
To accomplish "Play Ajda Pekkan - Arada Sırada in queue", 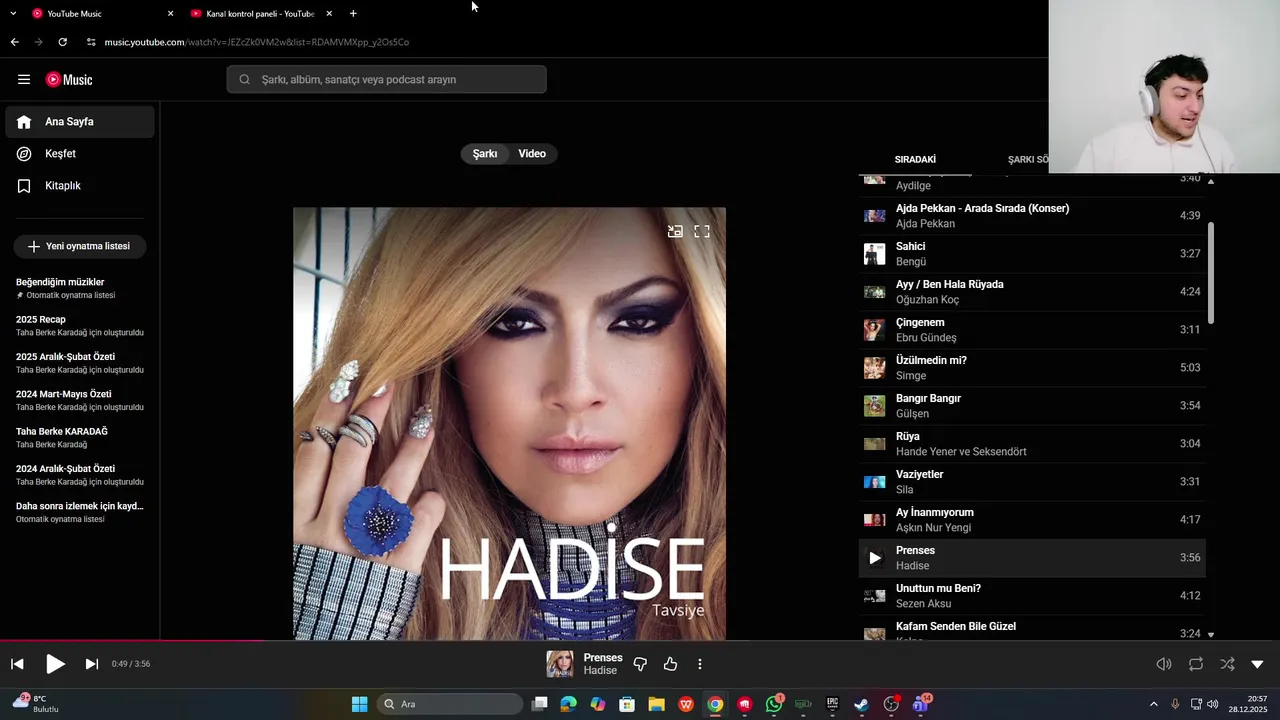I will pyautogui.click(x=1032, y=216).
